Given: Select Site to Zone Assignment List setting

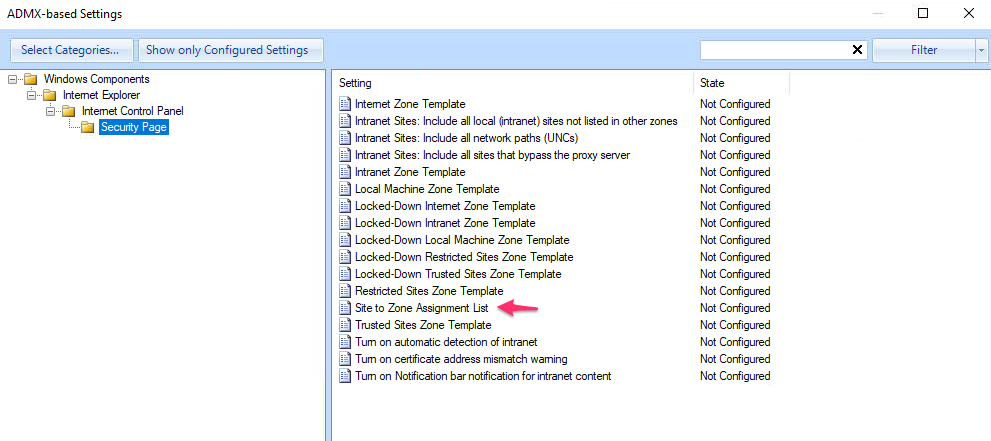Looking at the screenshot, I should [x=422, y=308].
